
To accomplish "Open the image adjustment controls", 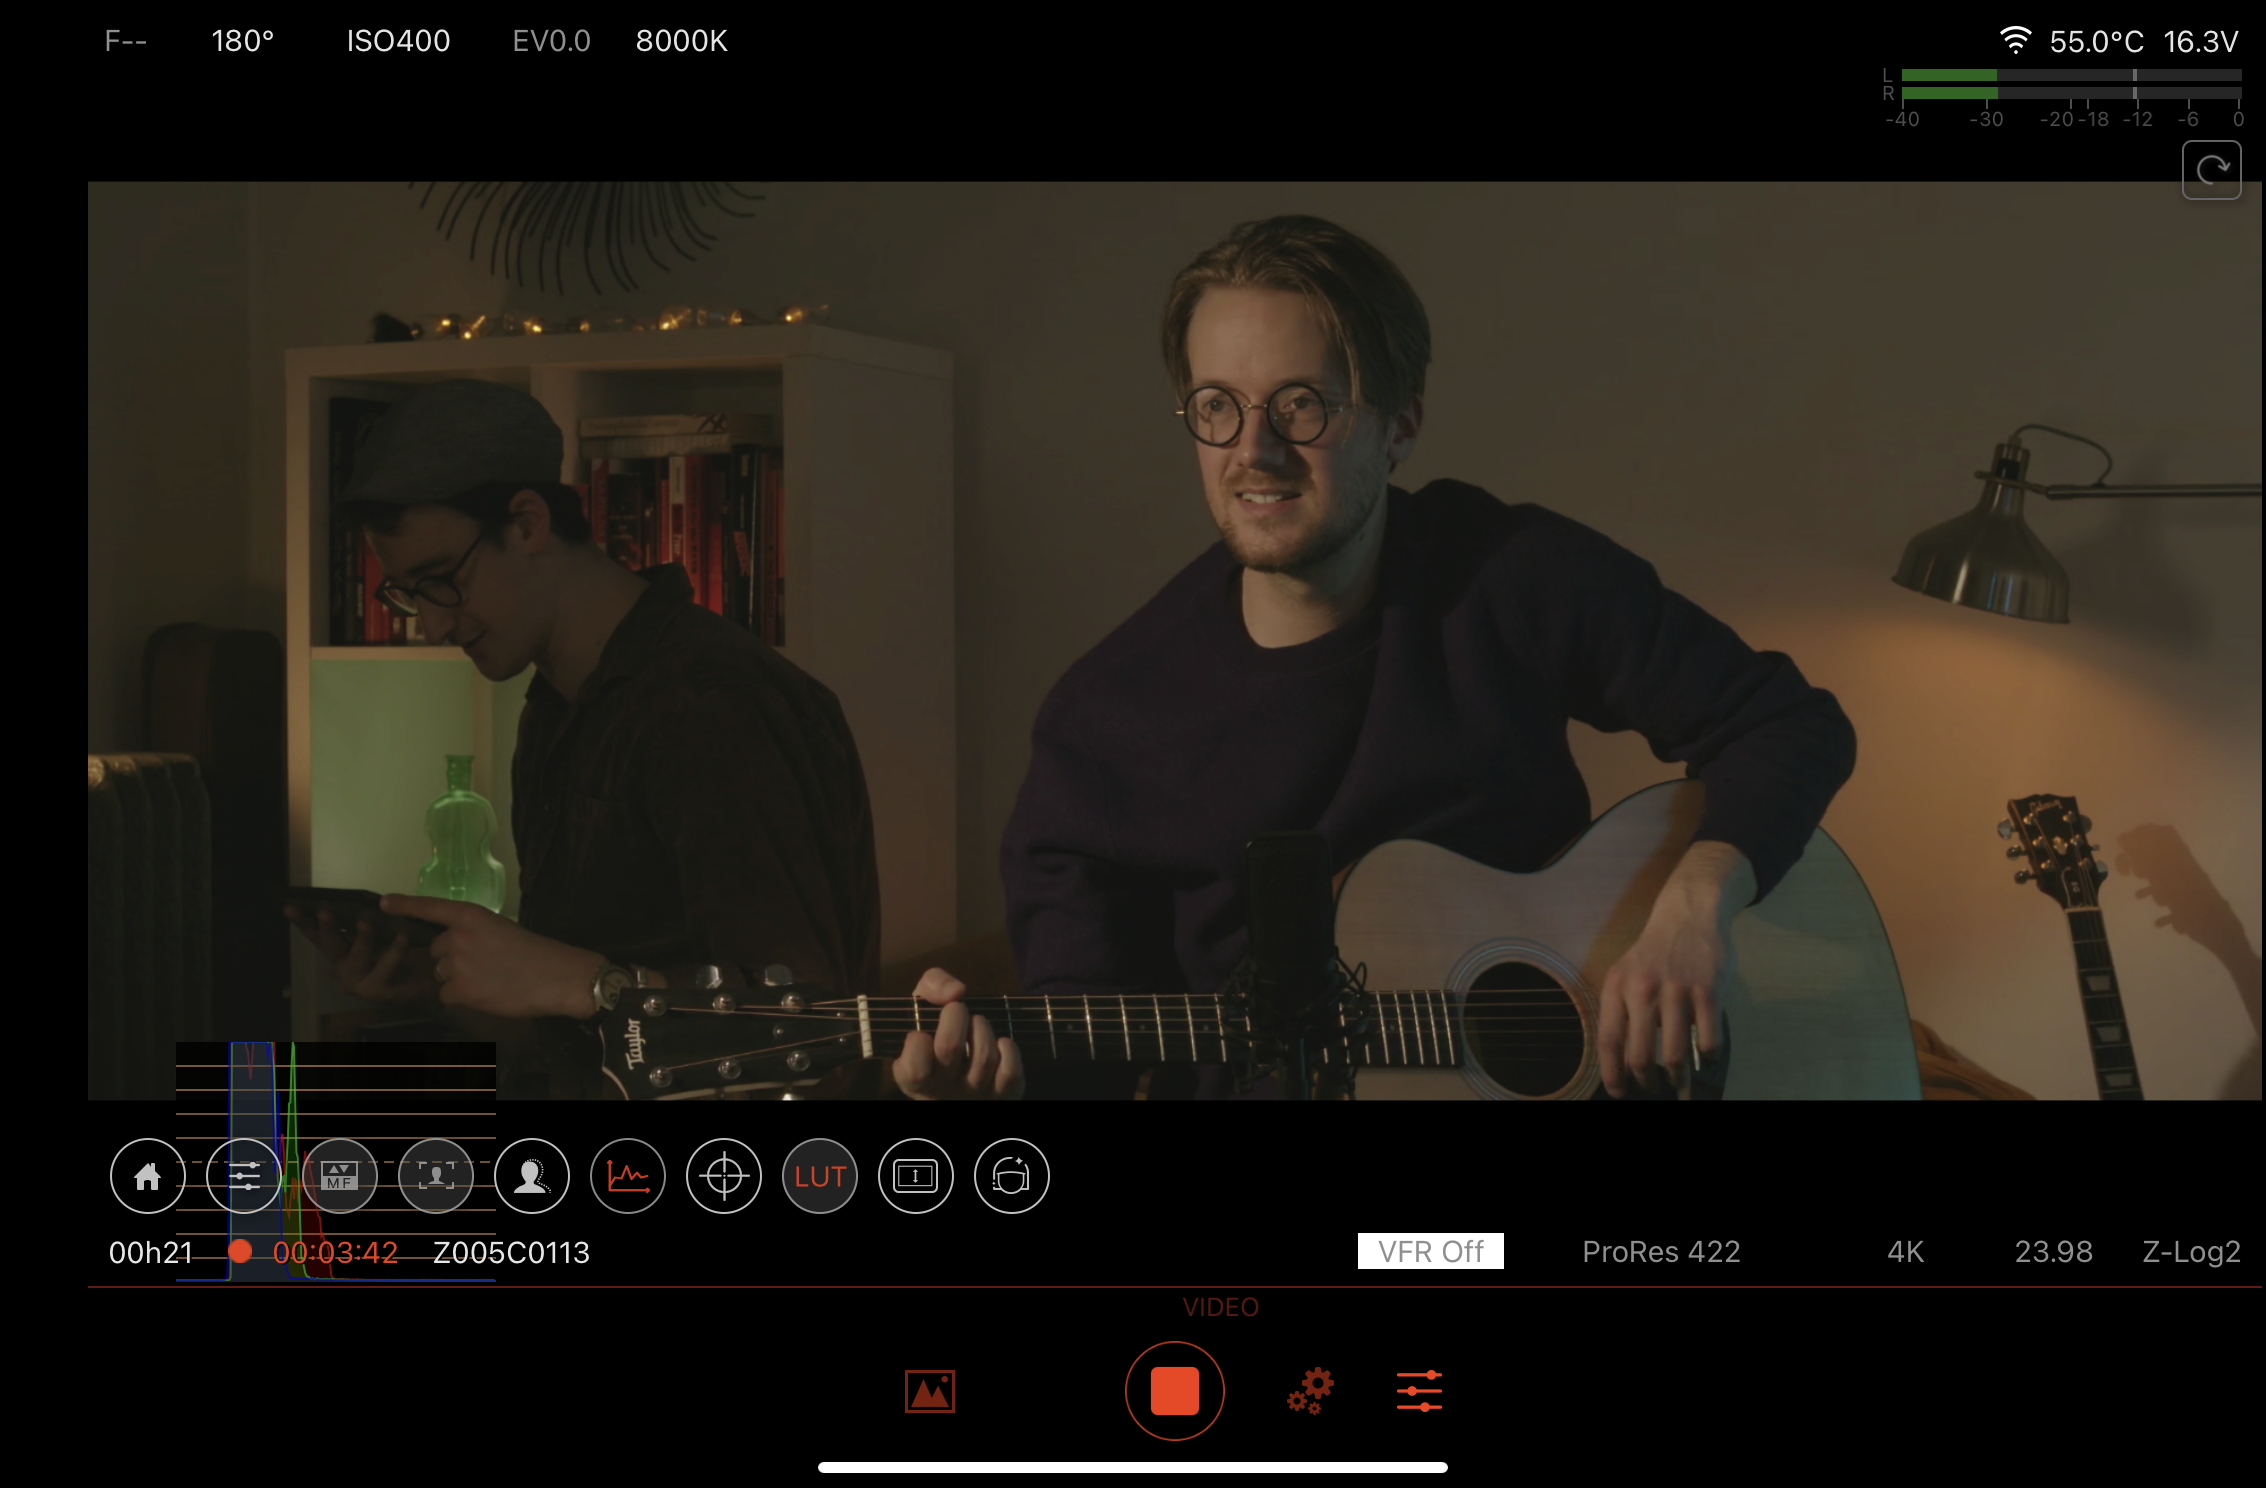I will pyautogui.click(x=243, y=1177).
